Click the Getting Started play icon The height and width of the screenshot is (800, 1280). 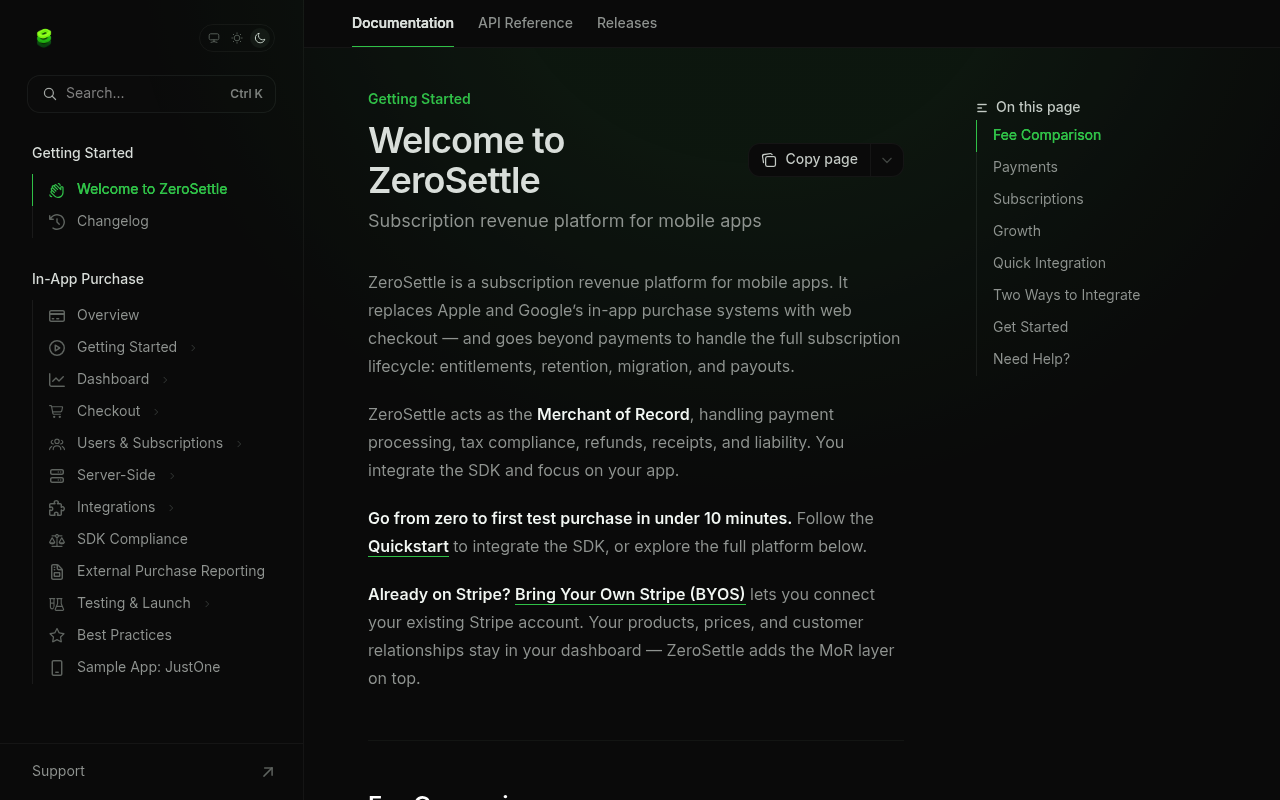pos(57,348)
